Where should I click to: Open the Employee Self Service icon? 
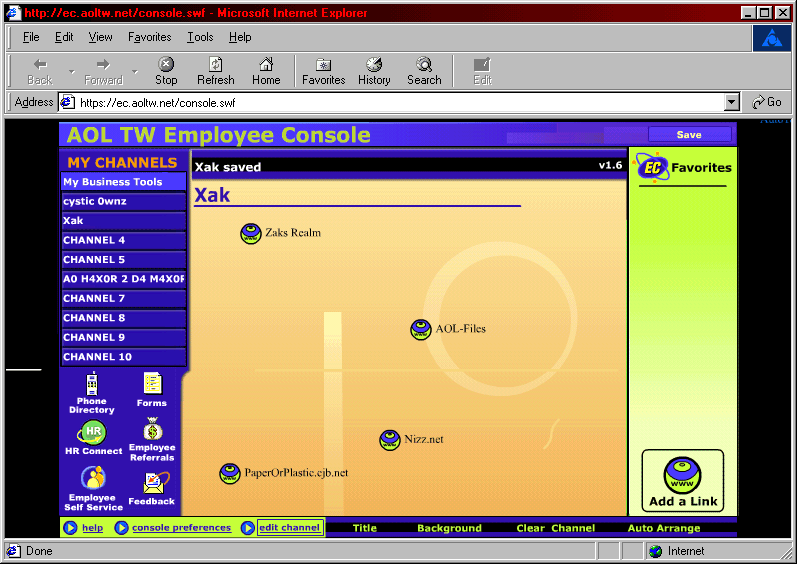point(93,479)
